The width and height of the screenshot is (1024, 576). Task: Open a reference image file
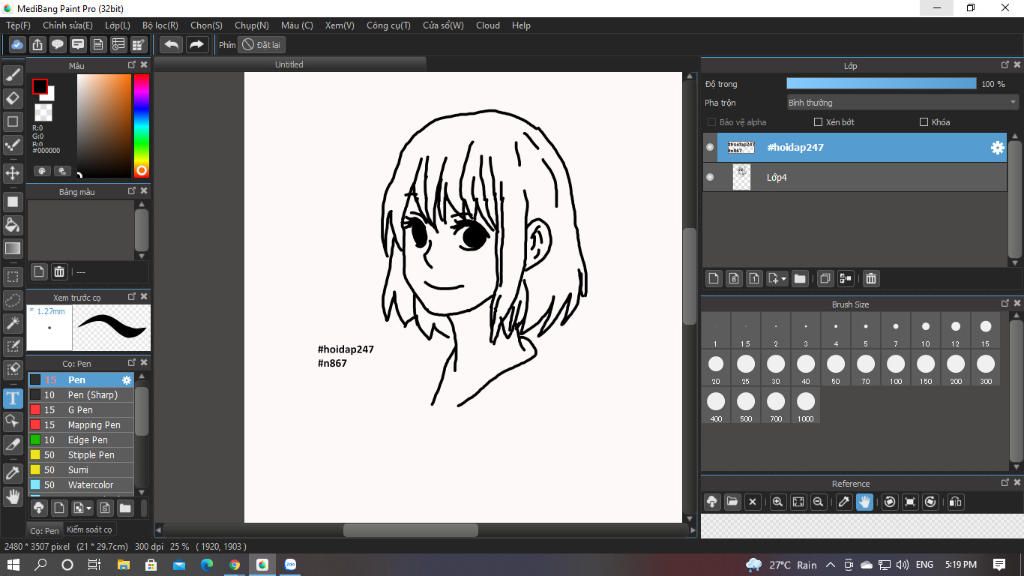click(x=732, y=502)
